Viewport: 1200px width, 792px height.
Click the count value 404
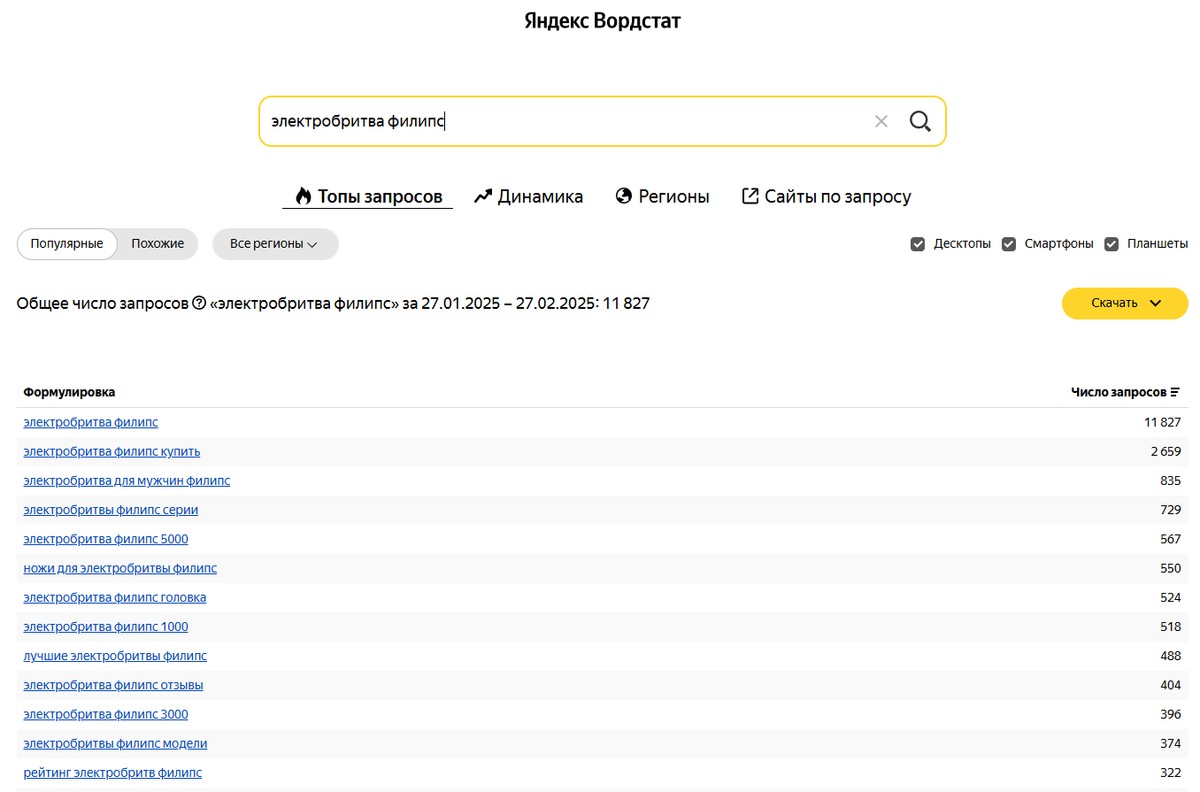(x=1170, y=685)
